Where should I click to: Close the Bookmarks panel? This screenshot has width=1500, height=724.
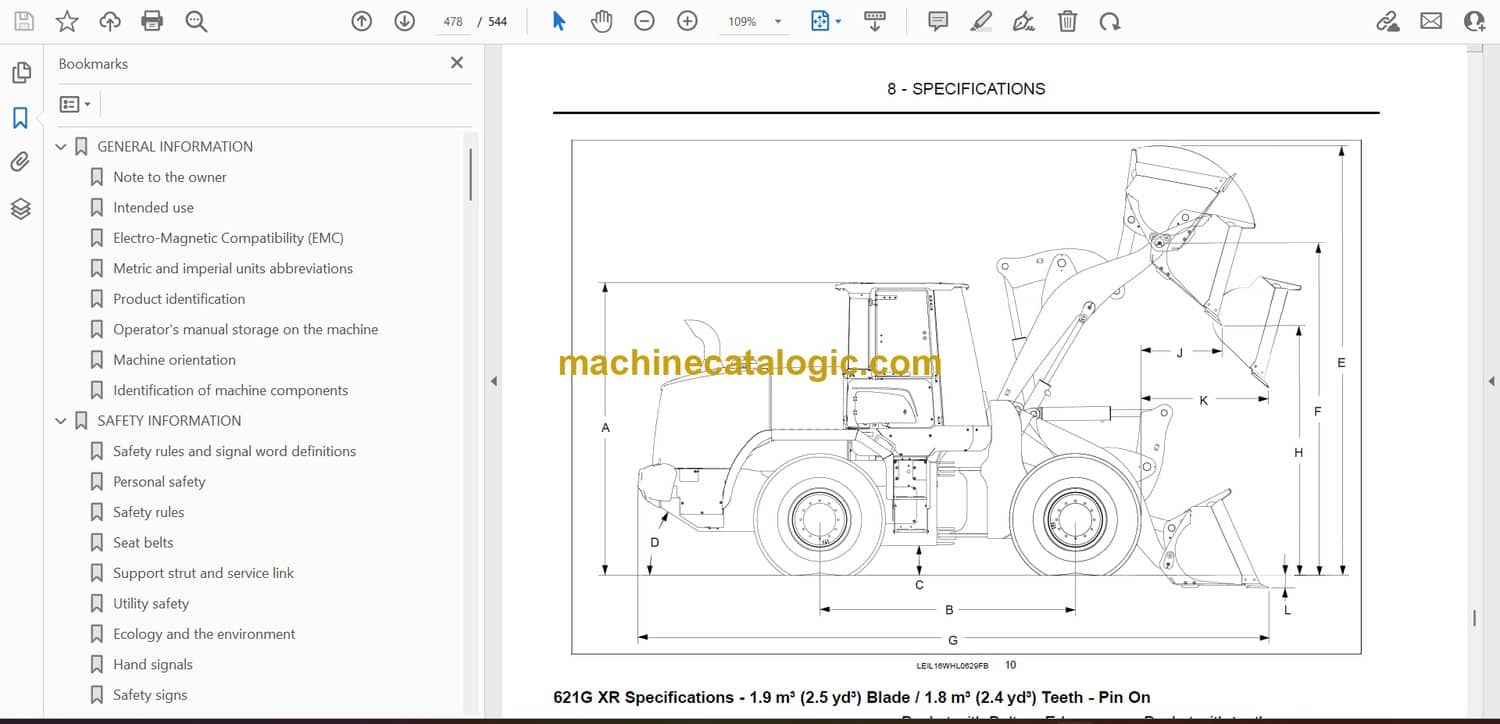(457, 63)
